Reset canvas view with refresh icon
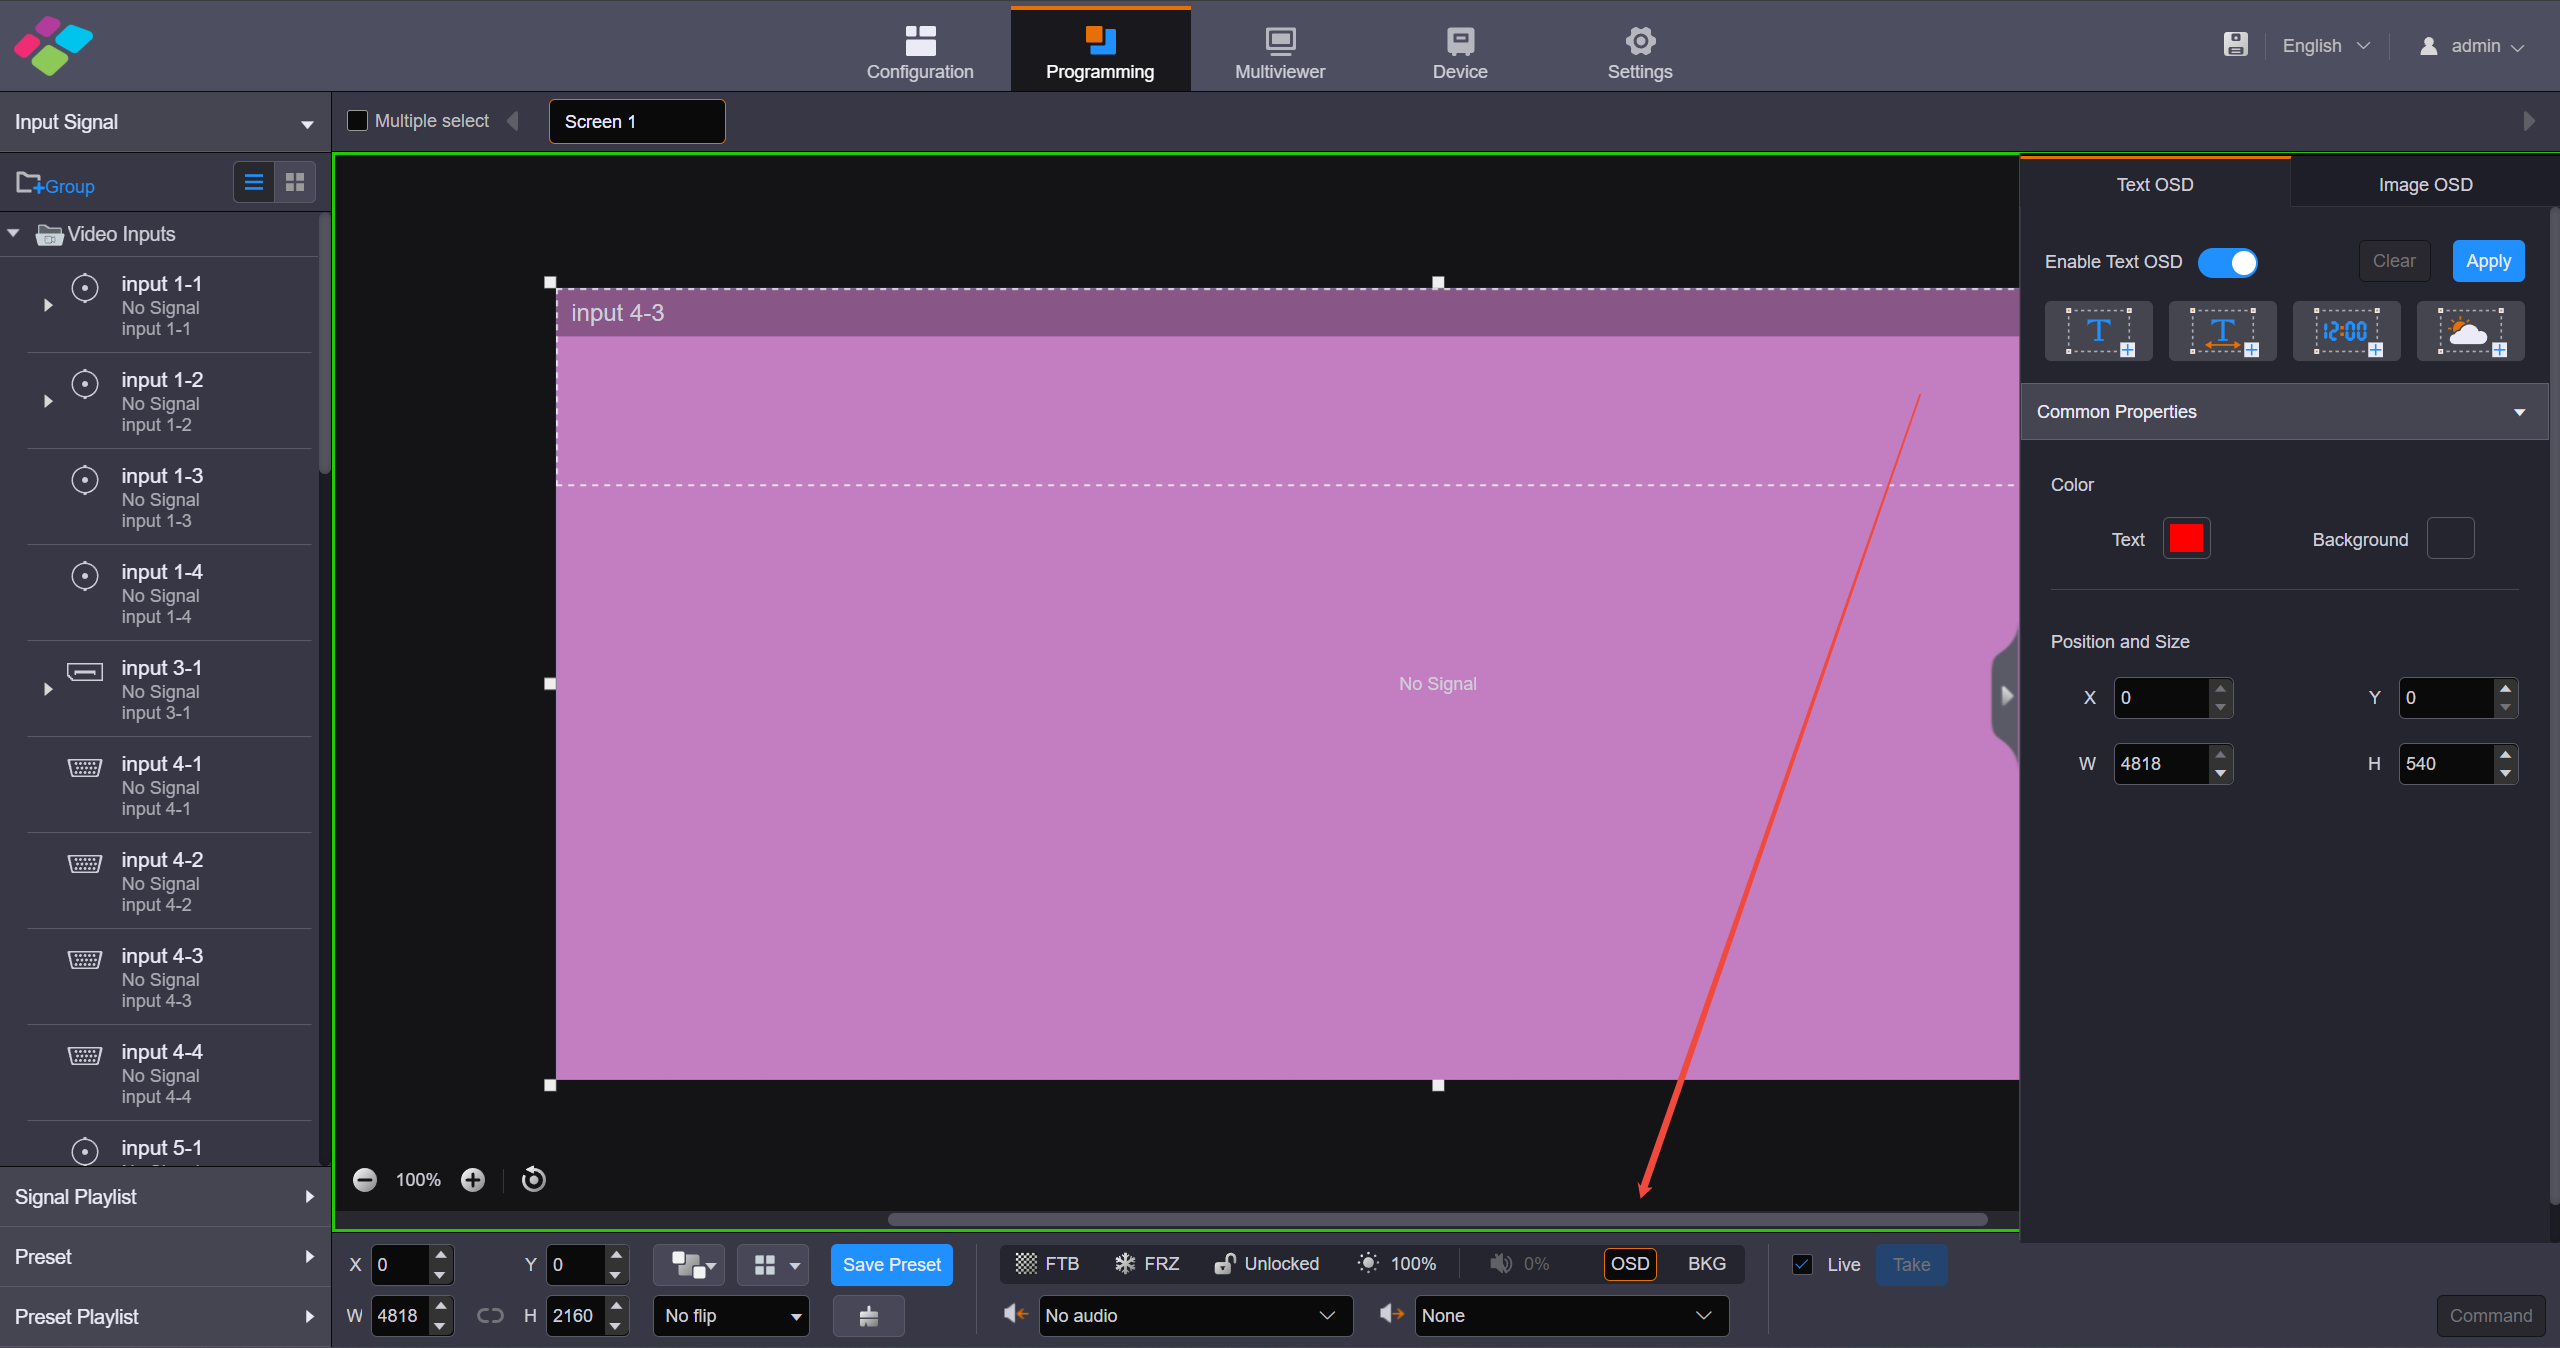Image resolution: width=2560 pixels, height=1348 pixels. coord(534,1180)
